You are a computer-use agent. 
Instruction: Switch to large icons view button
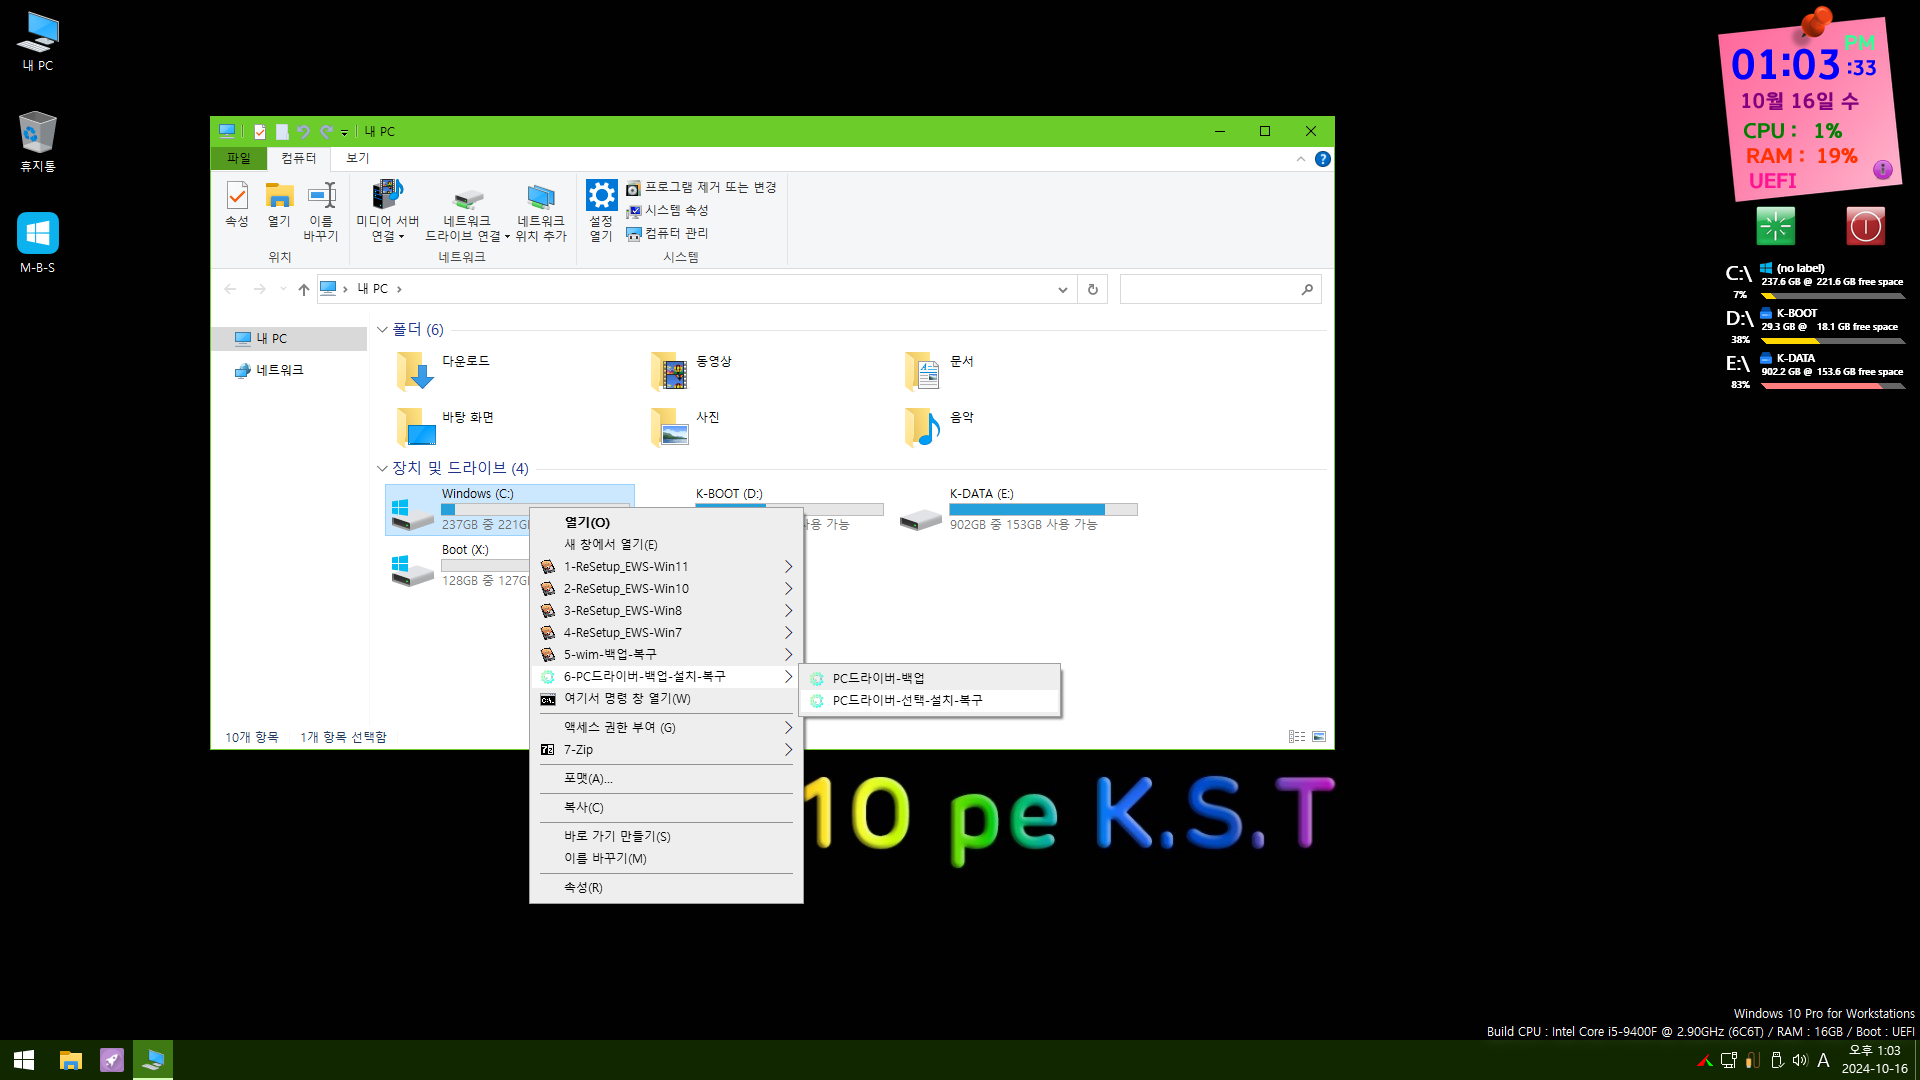1319,737
